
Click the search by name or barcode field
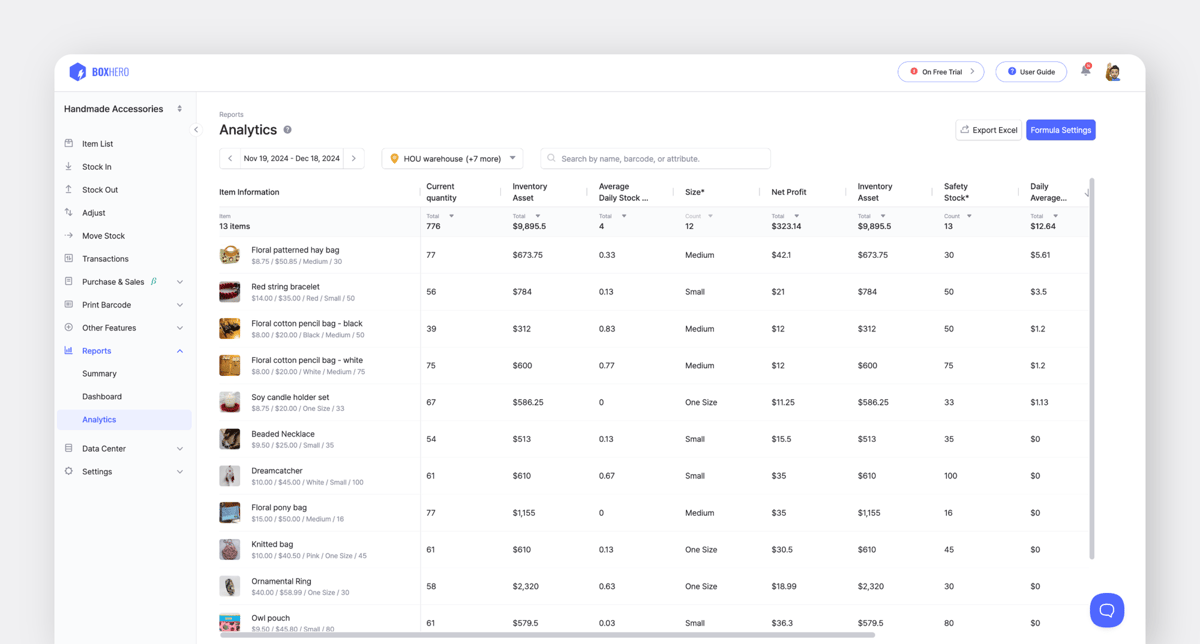point(655,158)
